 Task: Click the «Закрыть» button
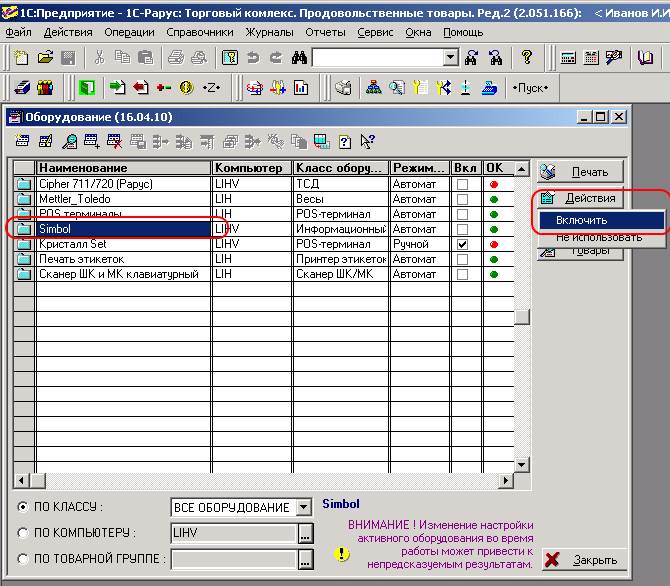(x=582, y=560)
